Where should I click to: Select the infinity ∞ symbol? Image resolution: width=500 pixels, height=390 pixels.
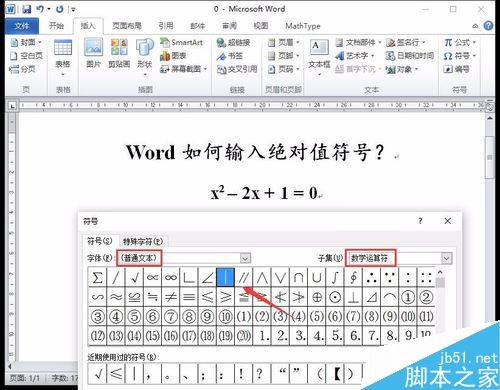[171, 277]
